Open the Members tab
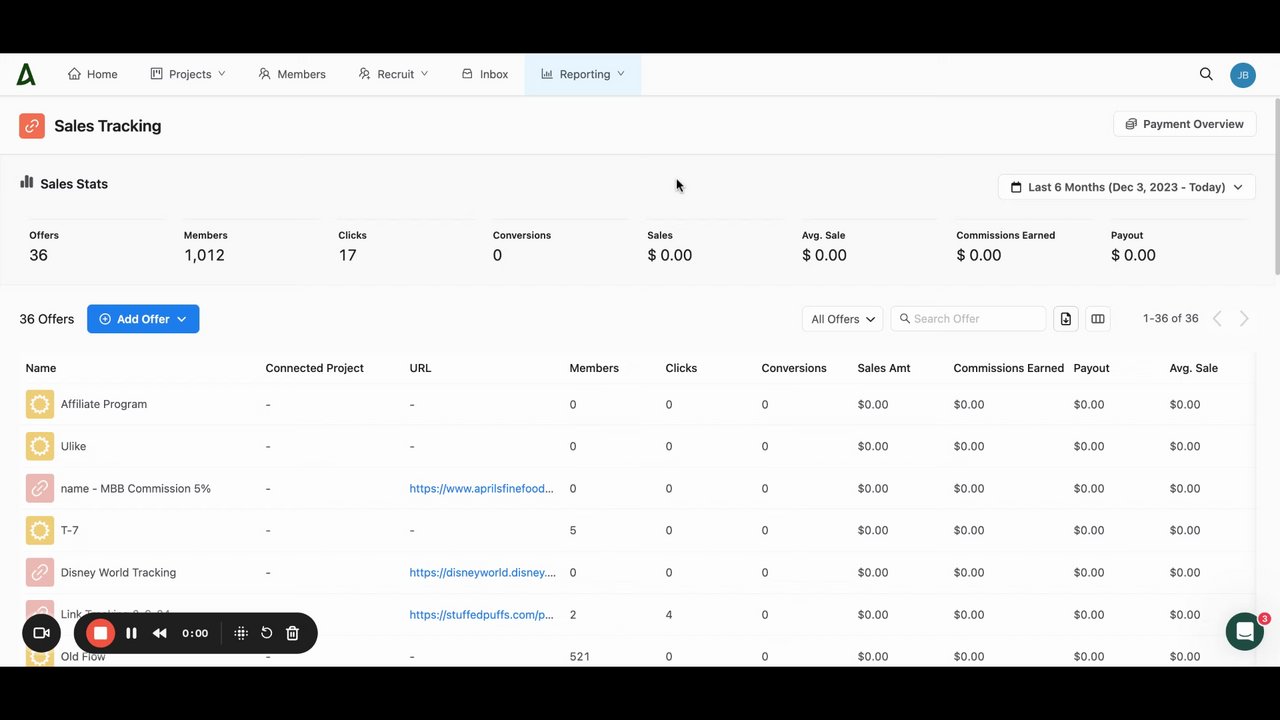 pos(292,74)
